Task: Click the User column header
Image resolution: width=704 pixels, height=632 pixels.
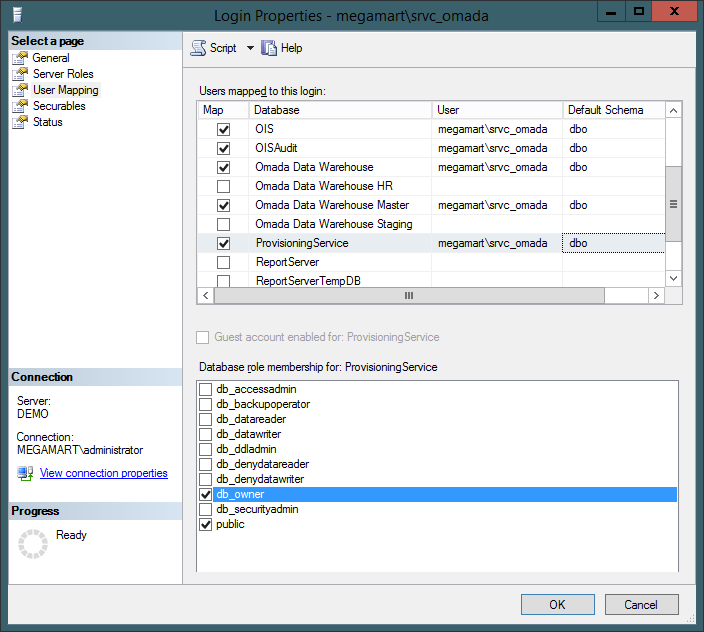Action: (x=497, y=110)
